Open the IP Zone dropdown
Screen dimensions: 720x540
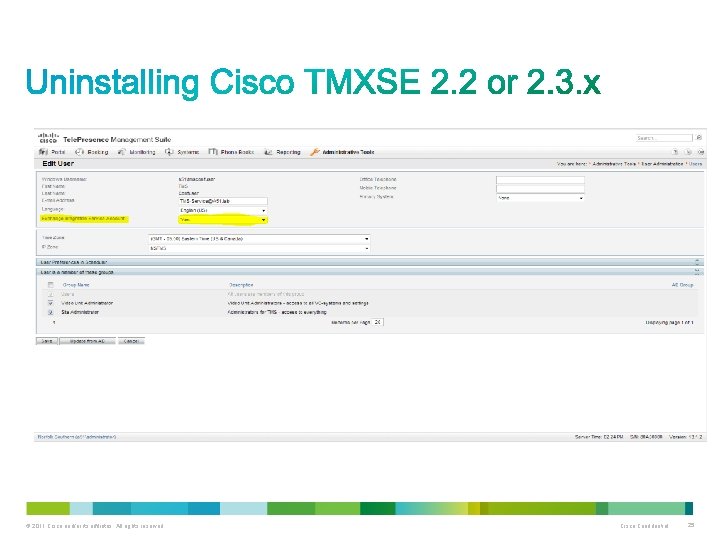coord(259,248)
